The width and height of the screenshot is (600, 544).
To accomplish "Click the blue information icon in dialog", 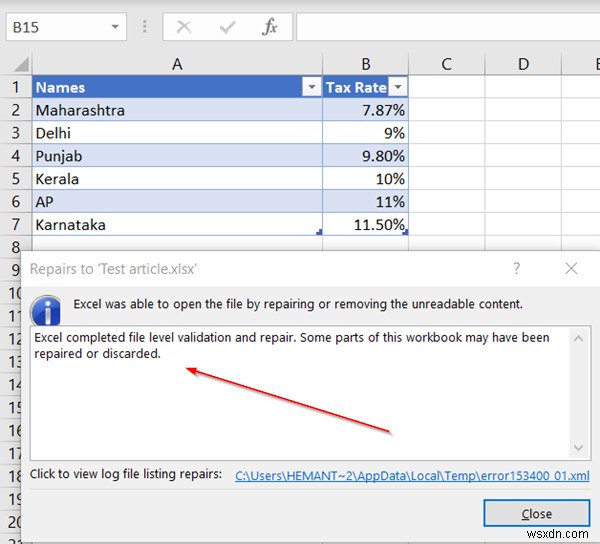I will click(46, 310).
